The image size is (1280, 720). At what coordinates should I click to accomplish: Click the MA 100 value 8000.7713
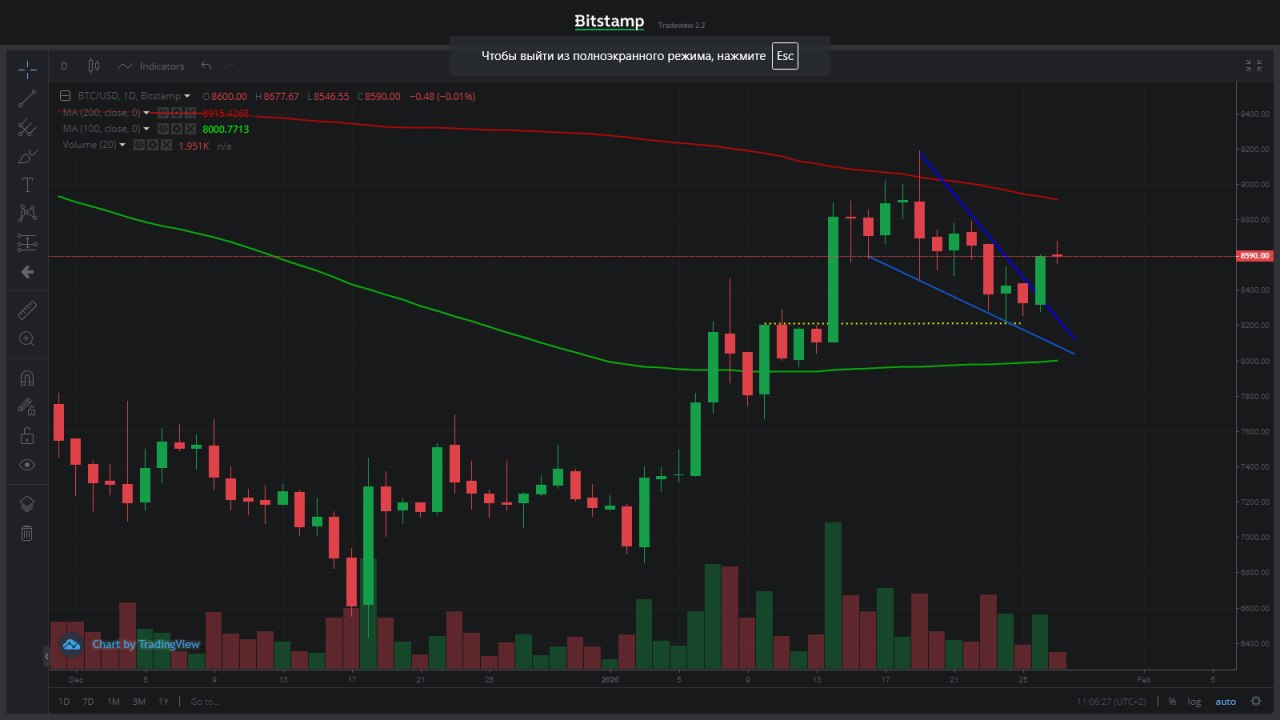click(x=226, y=129)
